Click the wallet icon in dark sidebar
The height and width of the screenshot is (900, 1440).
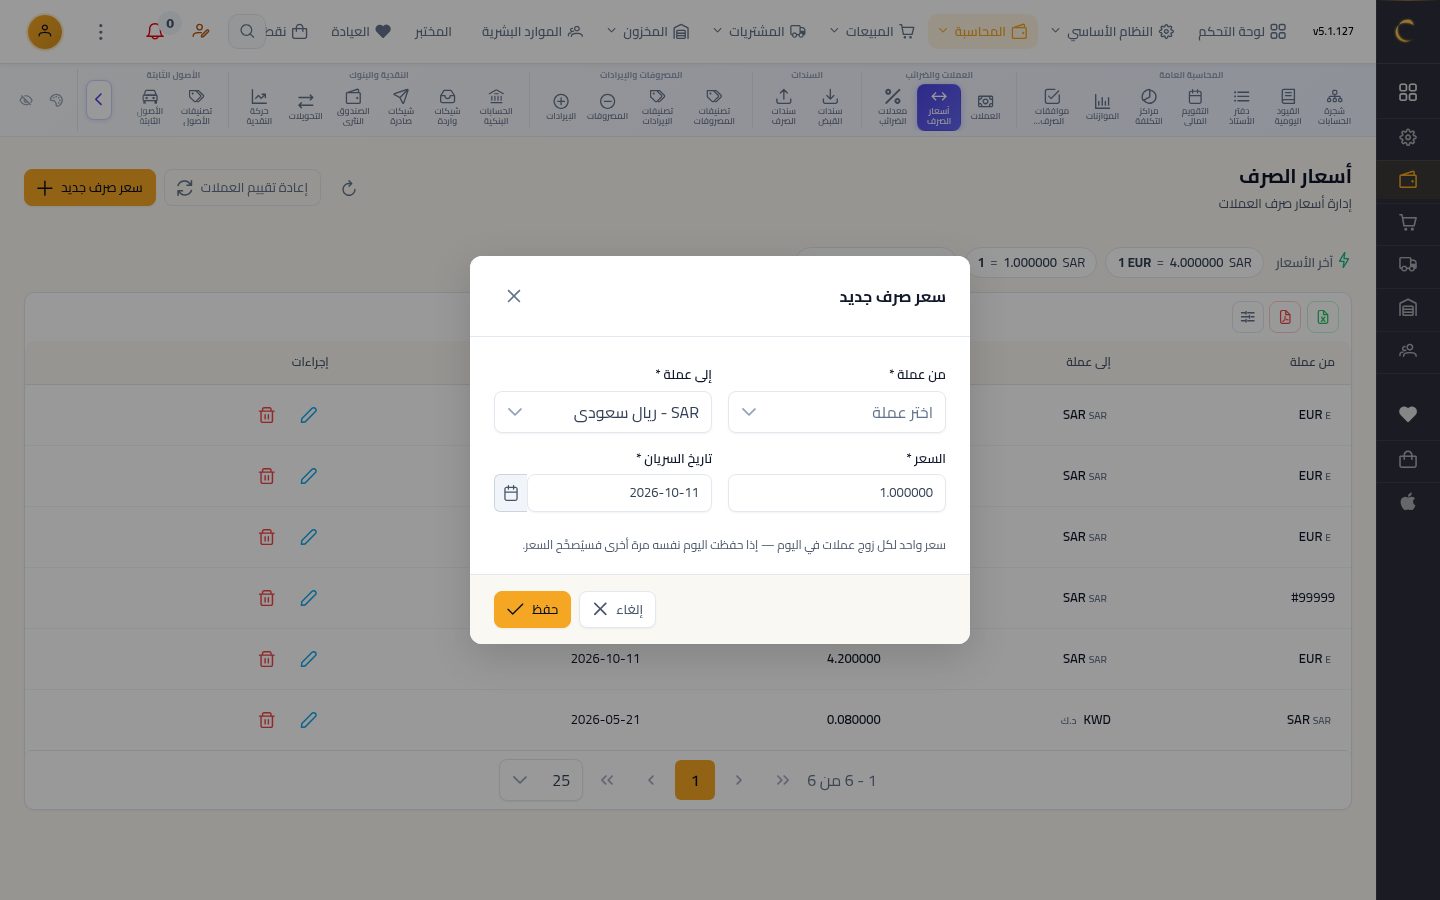tap(1408, 180)
